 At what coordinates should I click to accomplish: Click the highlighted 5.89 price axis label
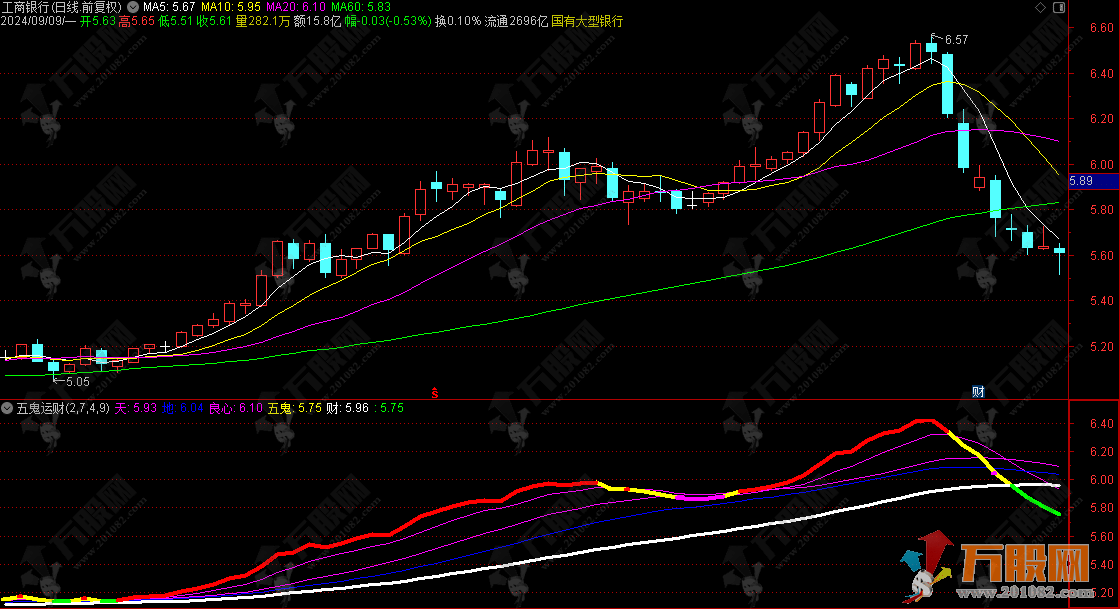pos(1094,181)
